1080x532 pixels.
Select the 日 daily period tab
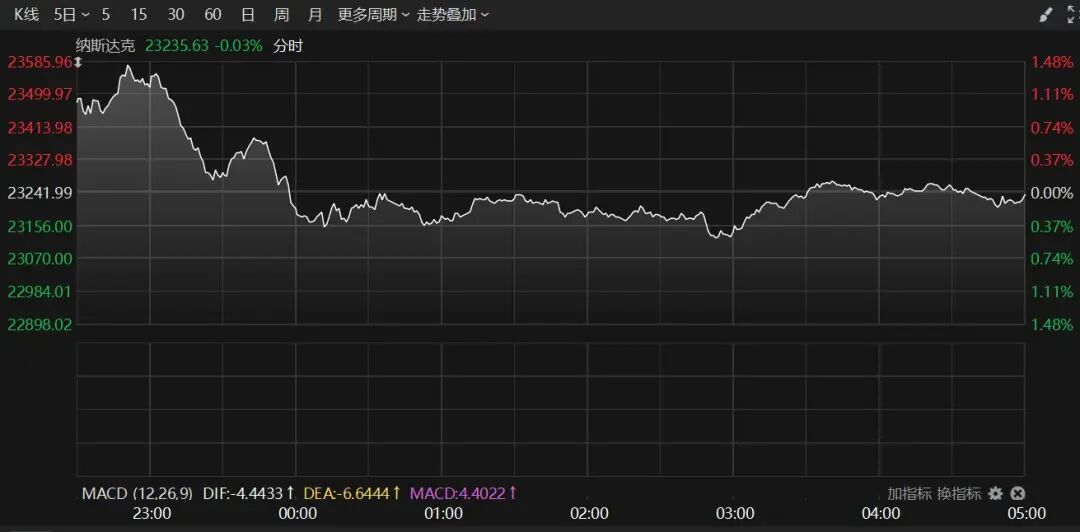click(x=248, y=15)
